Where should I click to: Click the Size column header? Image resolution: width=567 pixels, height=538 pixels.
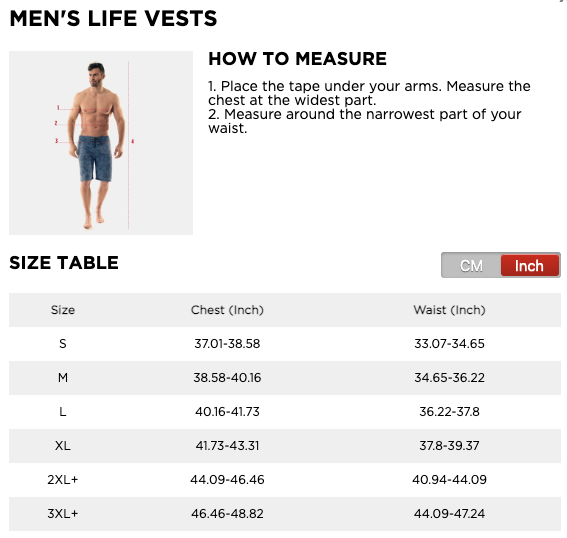tap(63, 310)
